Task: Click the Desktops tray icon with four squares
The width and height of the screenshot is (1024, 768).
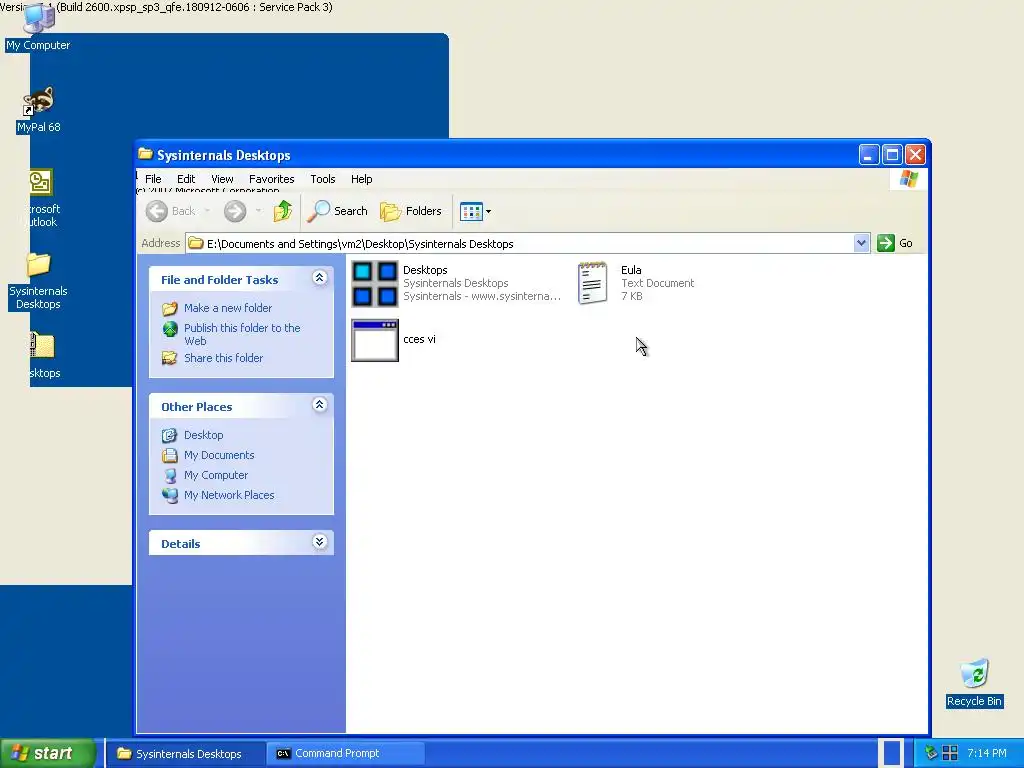Action: coord(950,753)
